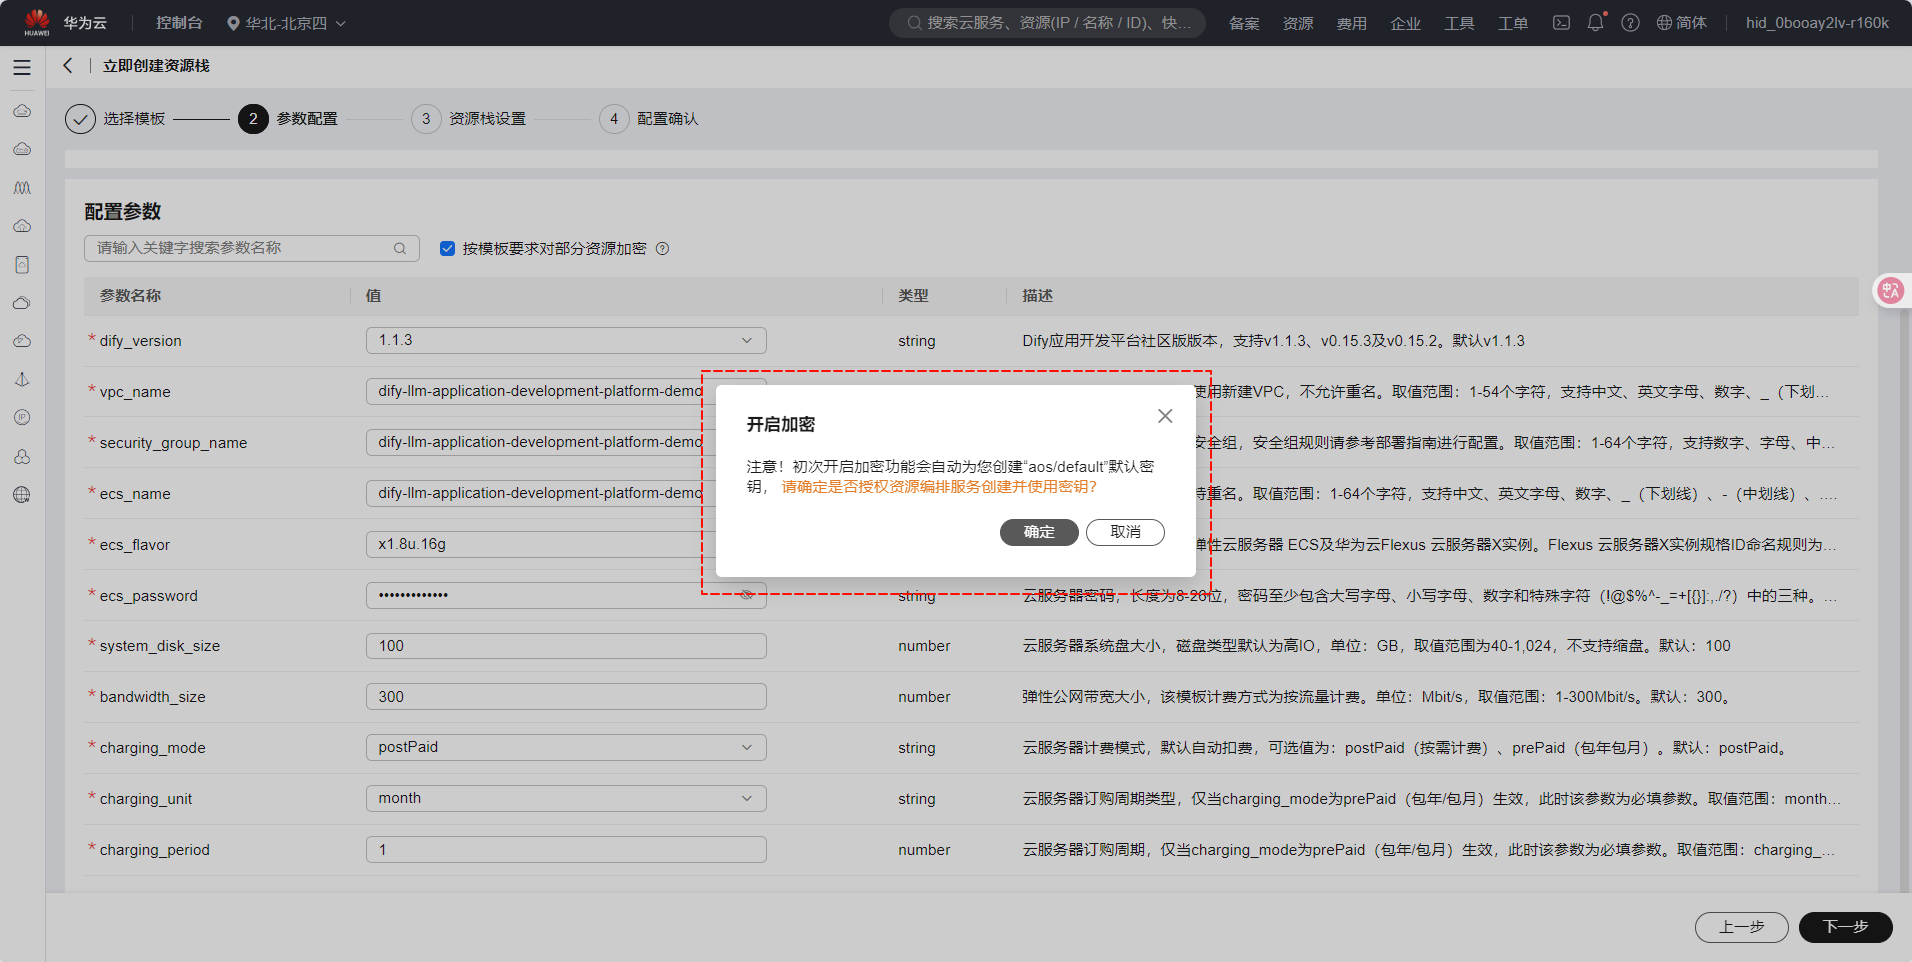Open the dify_version dropdown
Image resolution: width=1912 pixels, height=962 pixels.
(x=566, y=340)
